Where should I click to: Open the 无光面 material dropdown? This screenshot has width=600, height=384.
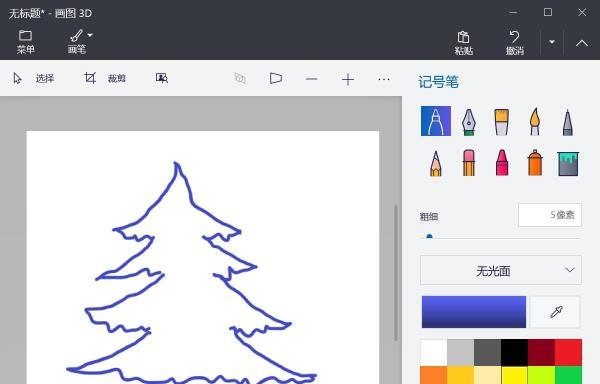(x=501, y=270)
